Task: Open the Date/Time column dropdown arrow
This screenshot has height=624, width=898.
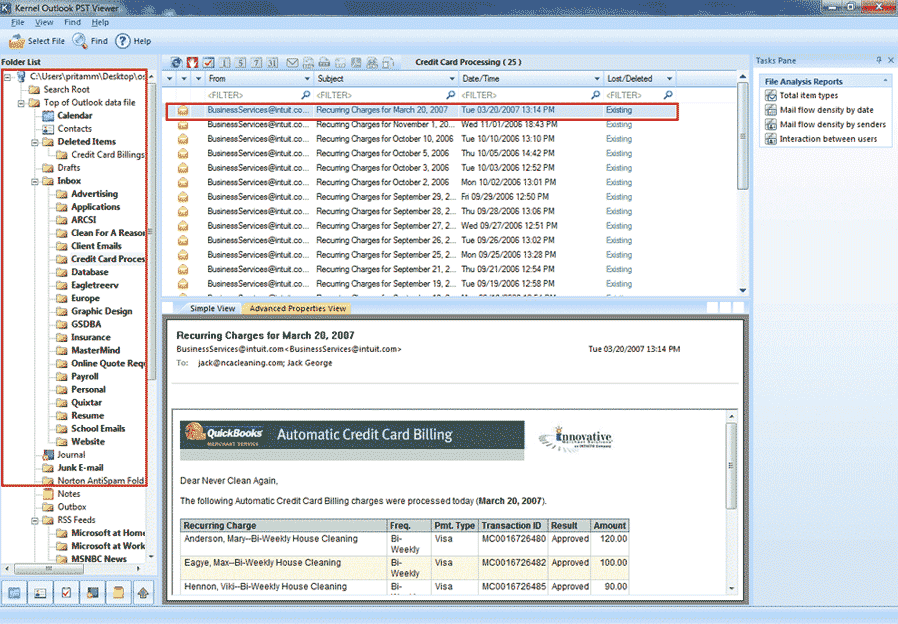Action: pyautogui.click(x=597, y=78)
